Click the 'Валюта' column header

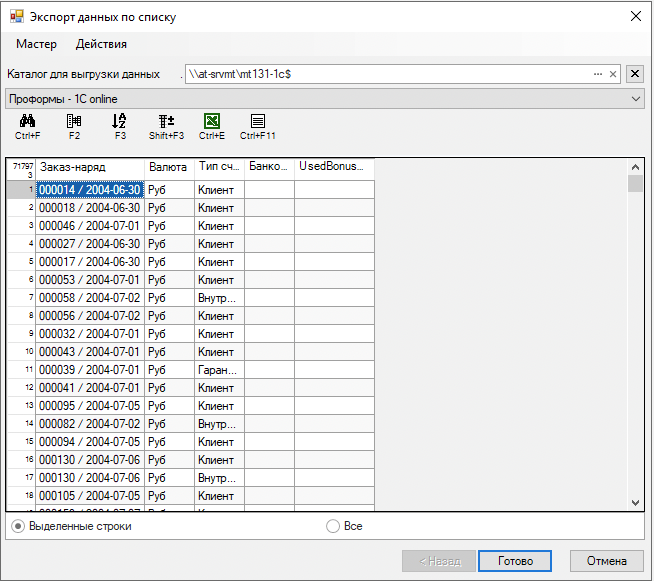[x=168, y=167]
